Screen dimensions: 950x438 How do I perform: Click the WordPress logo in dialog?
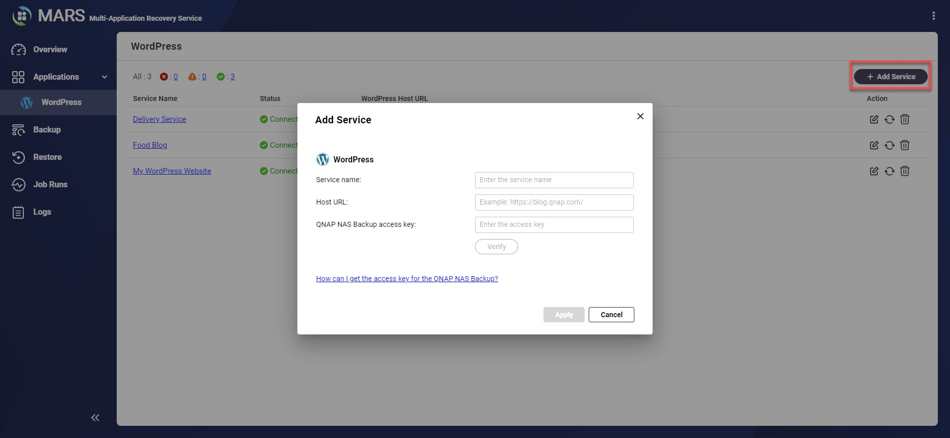point(322,159)
